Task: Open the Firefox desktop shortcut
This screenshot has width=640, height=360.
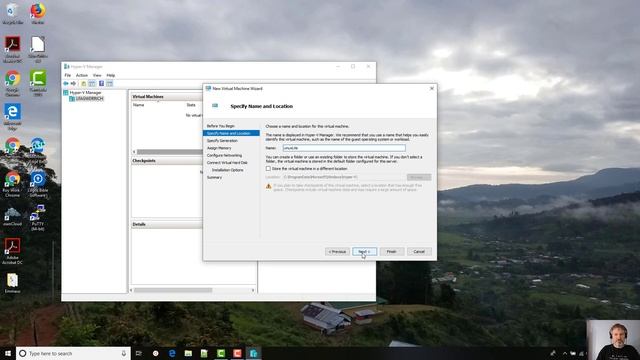Action: pos(38,13)
